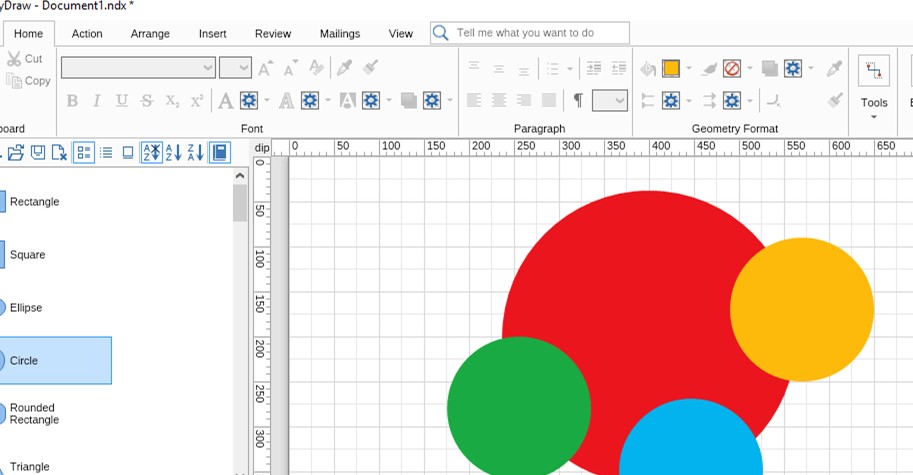This screenshot has height=475, width=913.
Task: Open the Insert ribbon tab
Action: [x=213, y=34]
